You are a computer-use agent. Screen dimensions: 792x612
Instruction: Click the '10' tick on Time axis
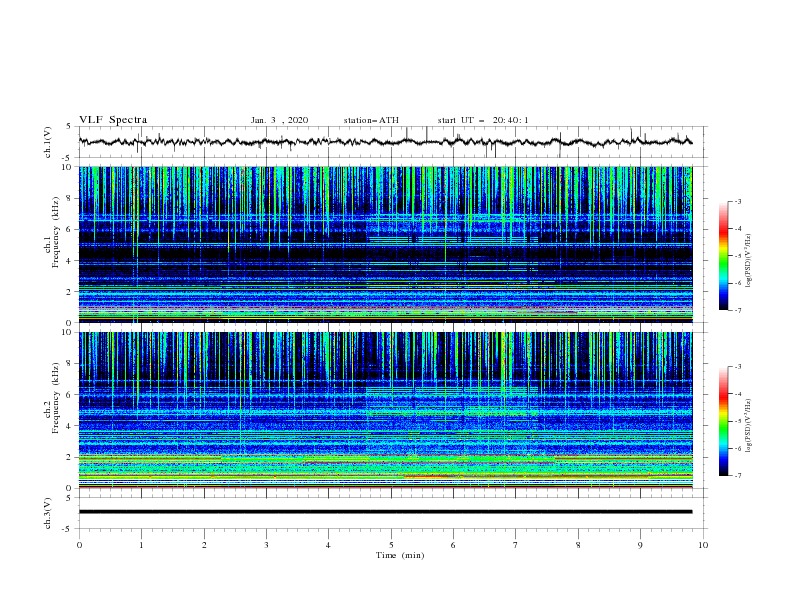703,545
